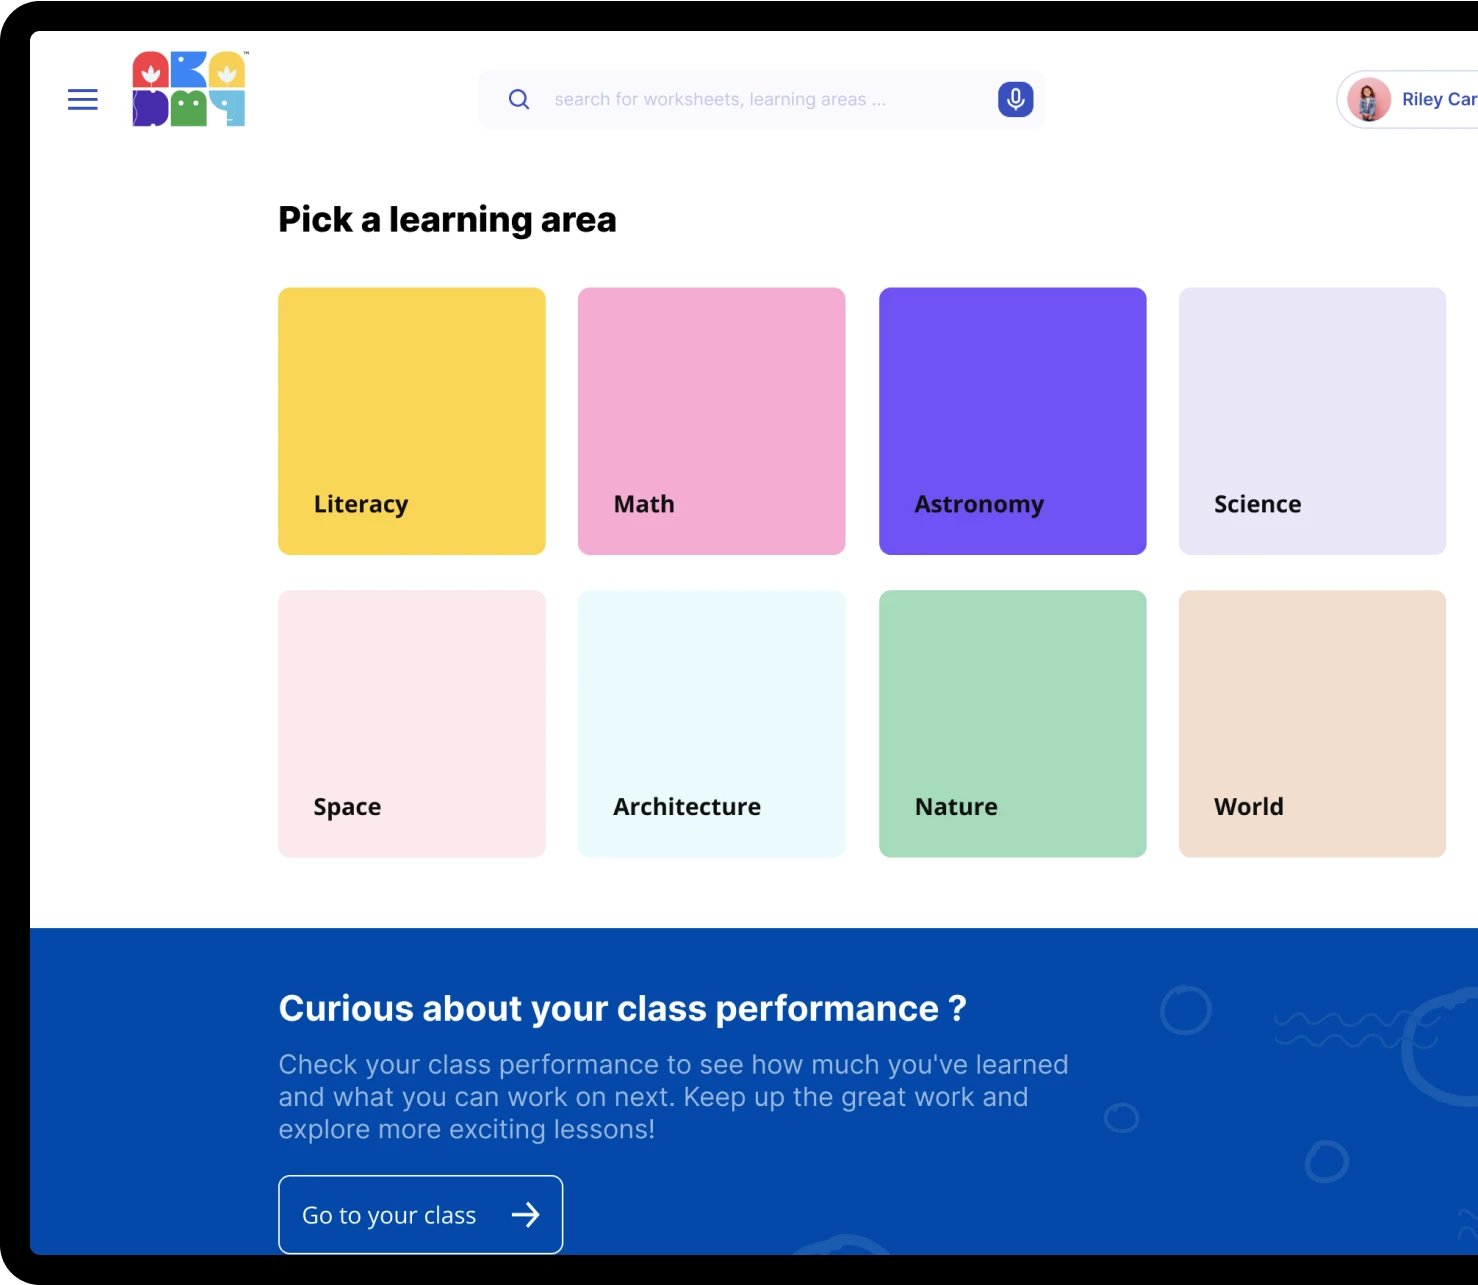Open the World learning area card
This screenshot has width=1478, height=1285.
point(1312,723)
